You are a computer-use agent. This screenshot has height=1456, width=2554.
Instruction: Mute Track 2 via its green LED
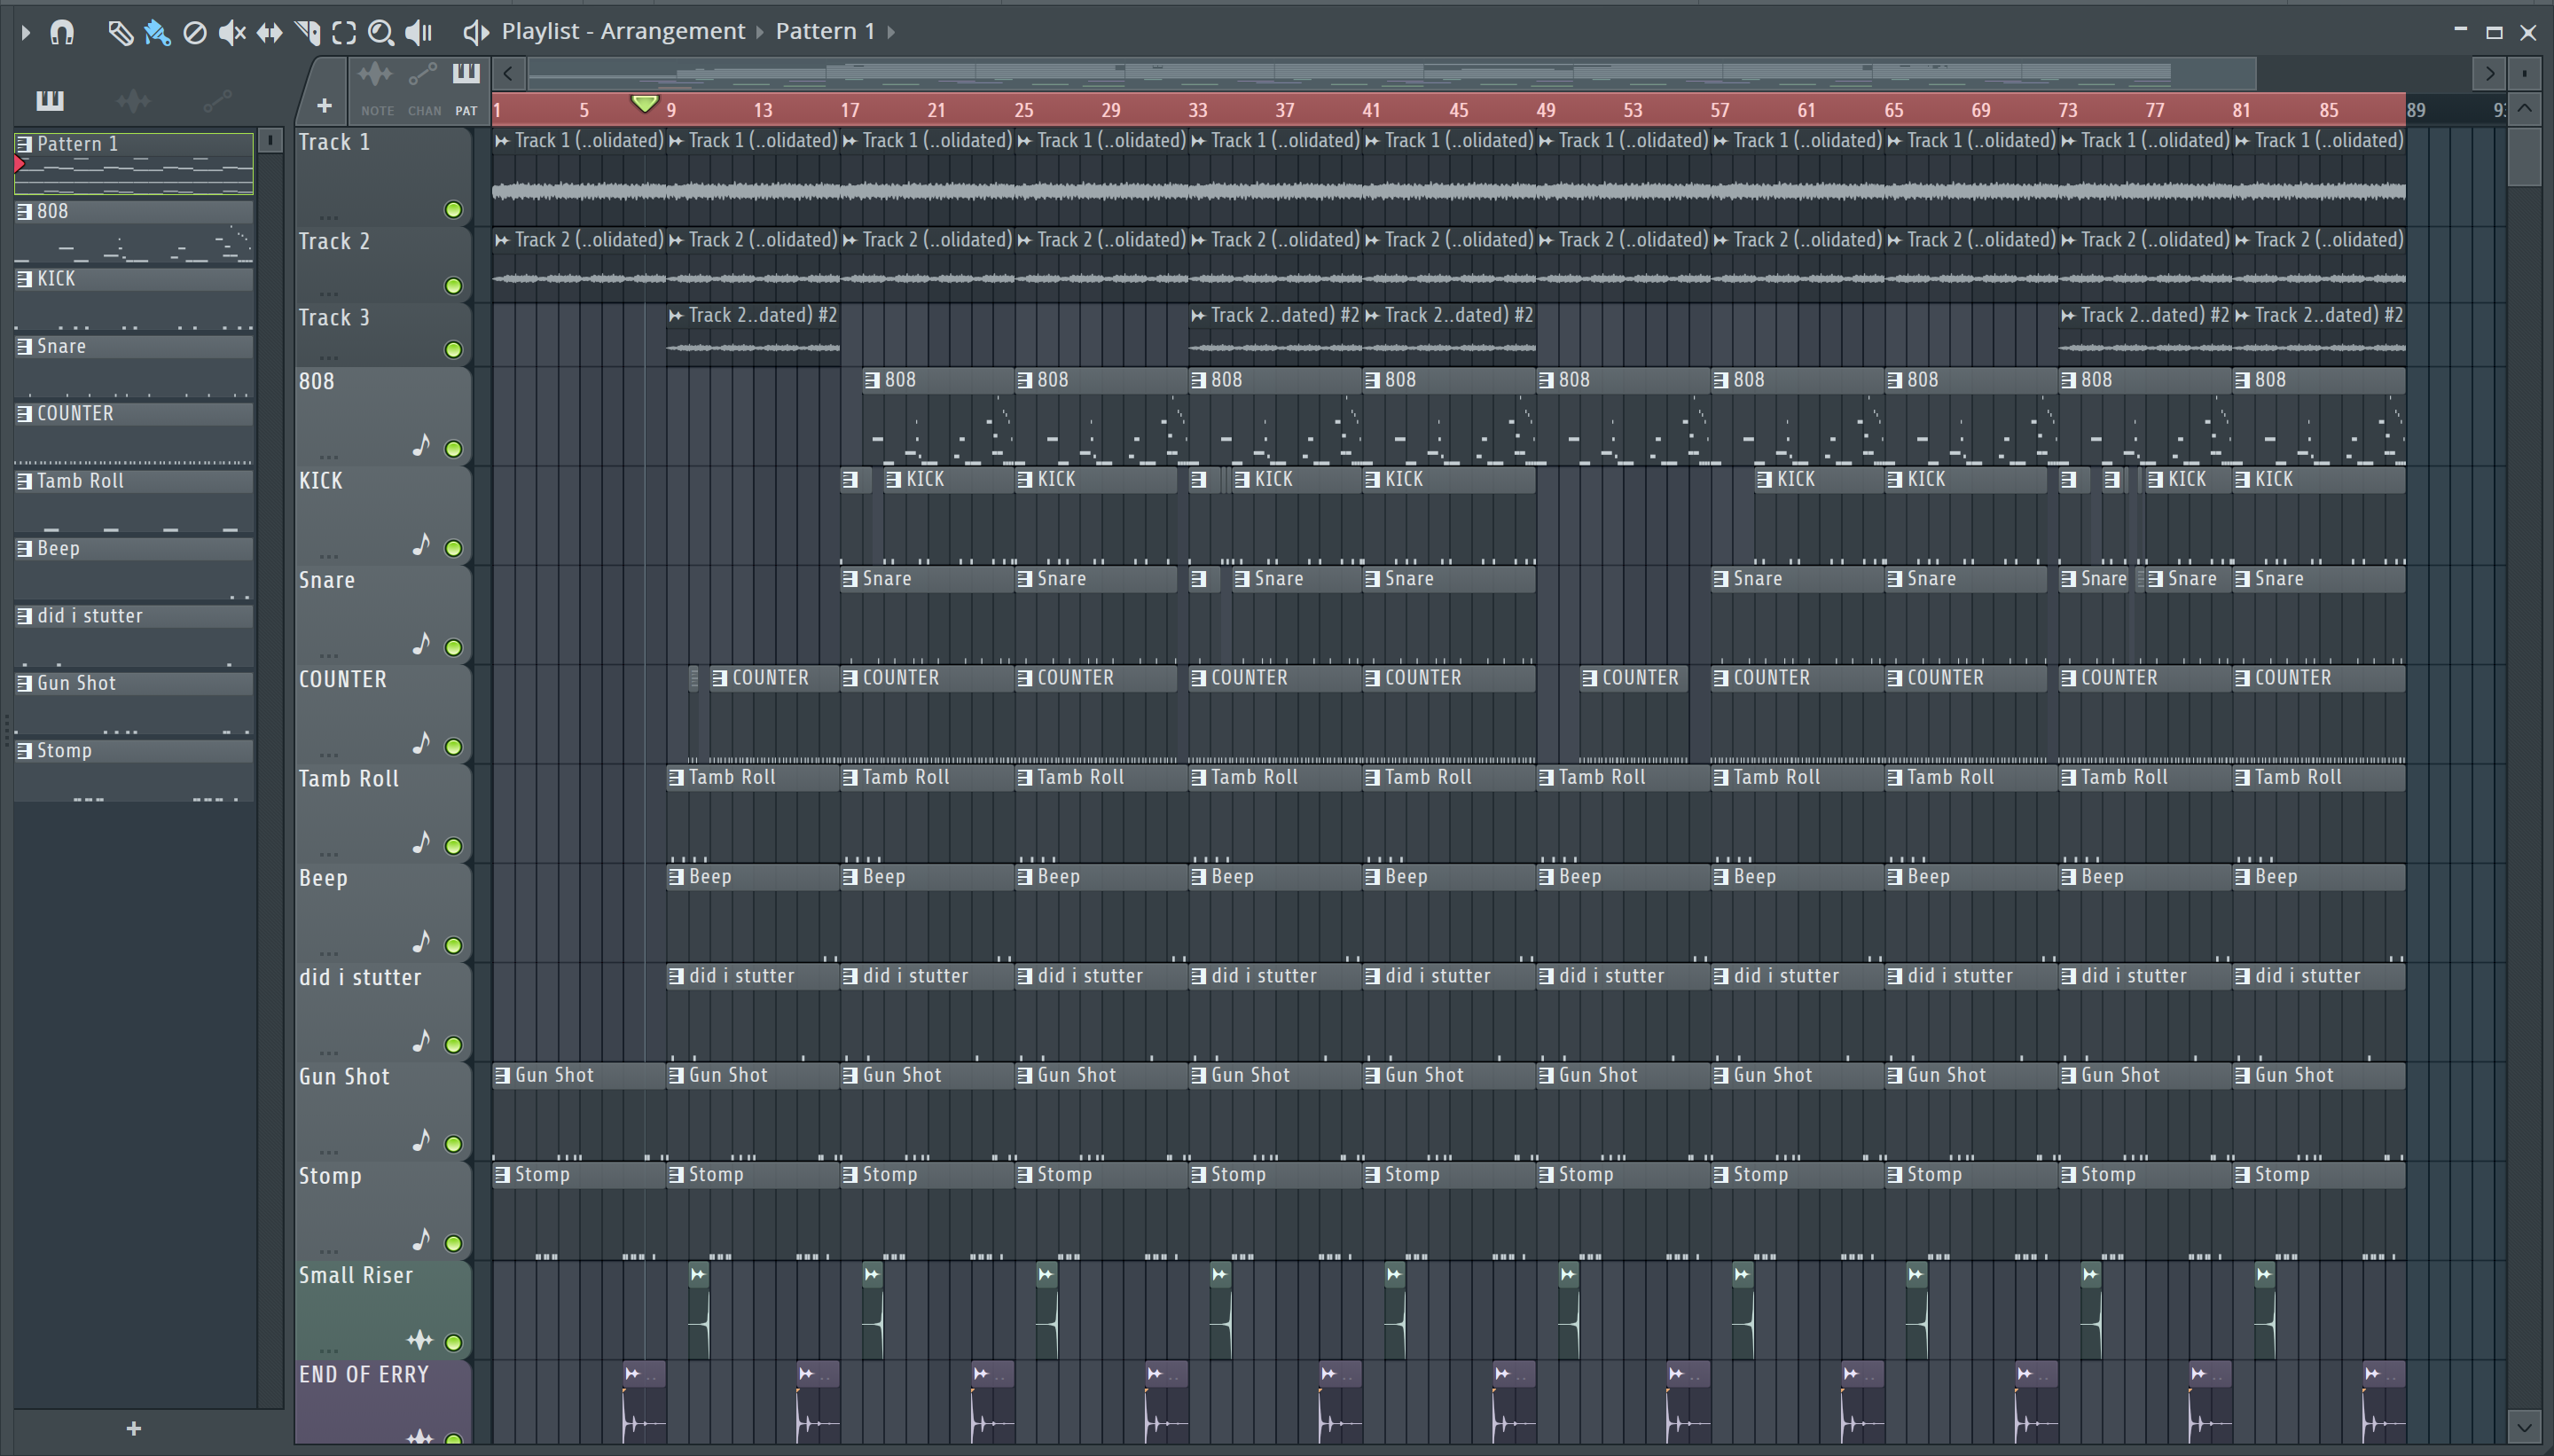click(453, 286)
